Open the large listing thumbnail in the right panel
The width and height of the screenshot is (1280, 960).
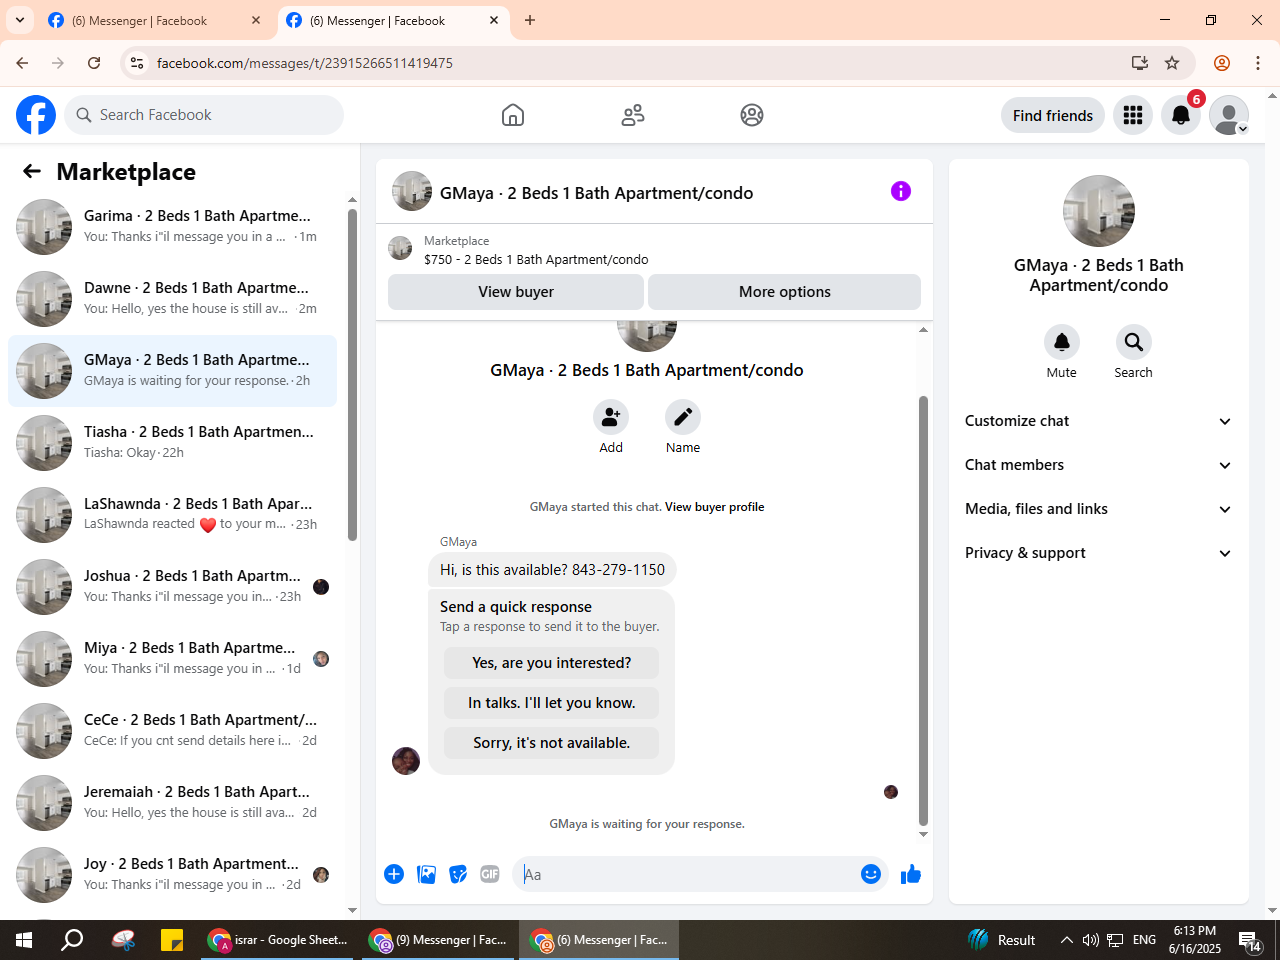[1099, 211]
